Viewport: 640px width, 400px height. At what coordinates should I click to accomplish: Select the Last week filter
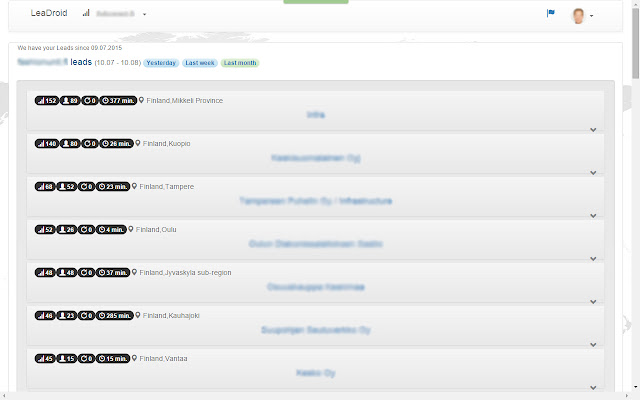[200, 63]
